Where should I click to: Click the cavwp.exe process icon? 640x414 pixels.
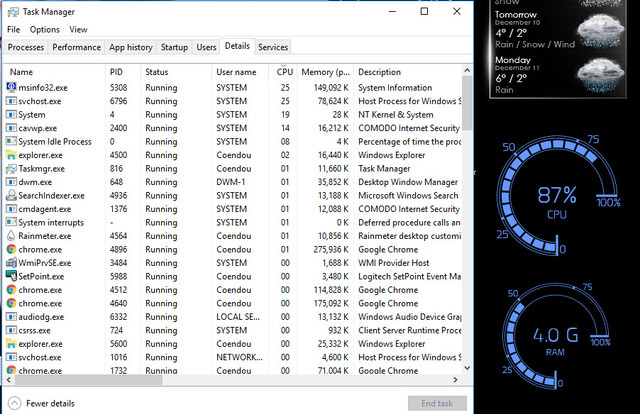click(x=11, y=128)
